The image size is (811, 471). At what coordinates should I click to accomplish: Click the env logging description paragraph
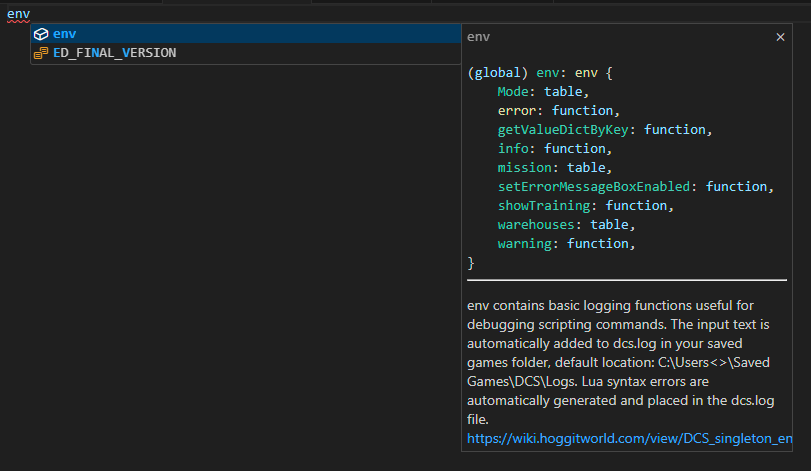pyautogui.click(x=620, y=362)
